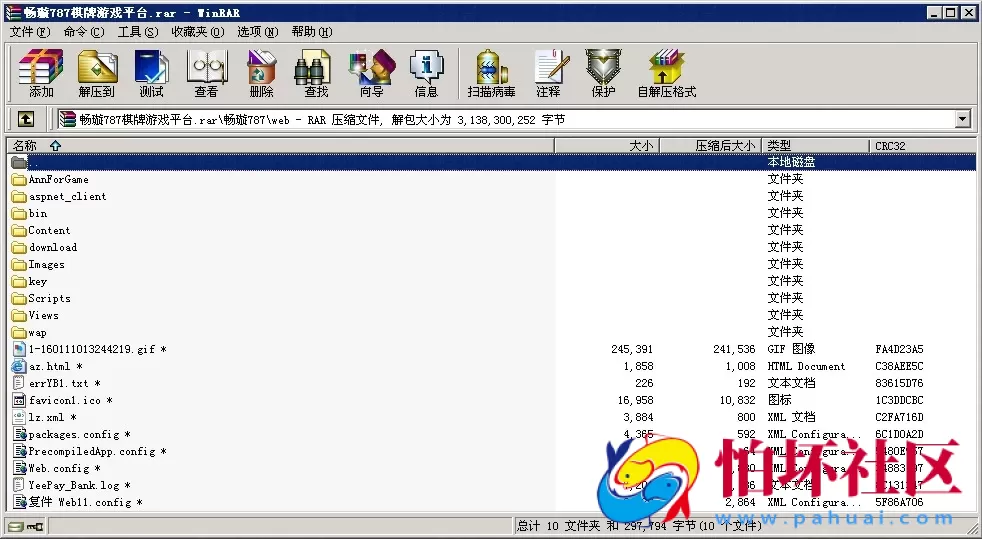The width and height of the screenshot is (982, 539).
Task: Select the errYB1.txt file icon
Action: (x=19, y=383)
